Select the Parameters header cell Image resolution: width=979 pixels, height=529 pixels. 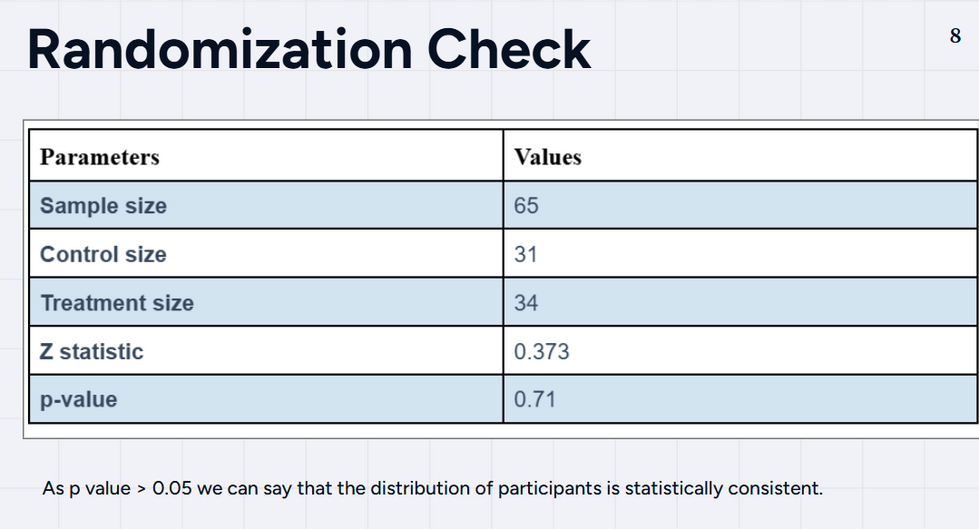coord(266,156)
